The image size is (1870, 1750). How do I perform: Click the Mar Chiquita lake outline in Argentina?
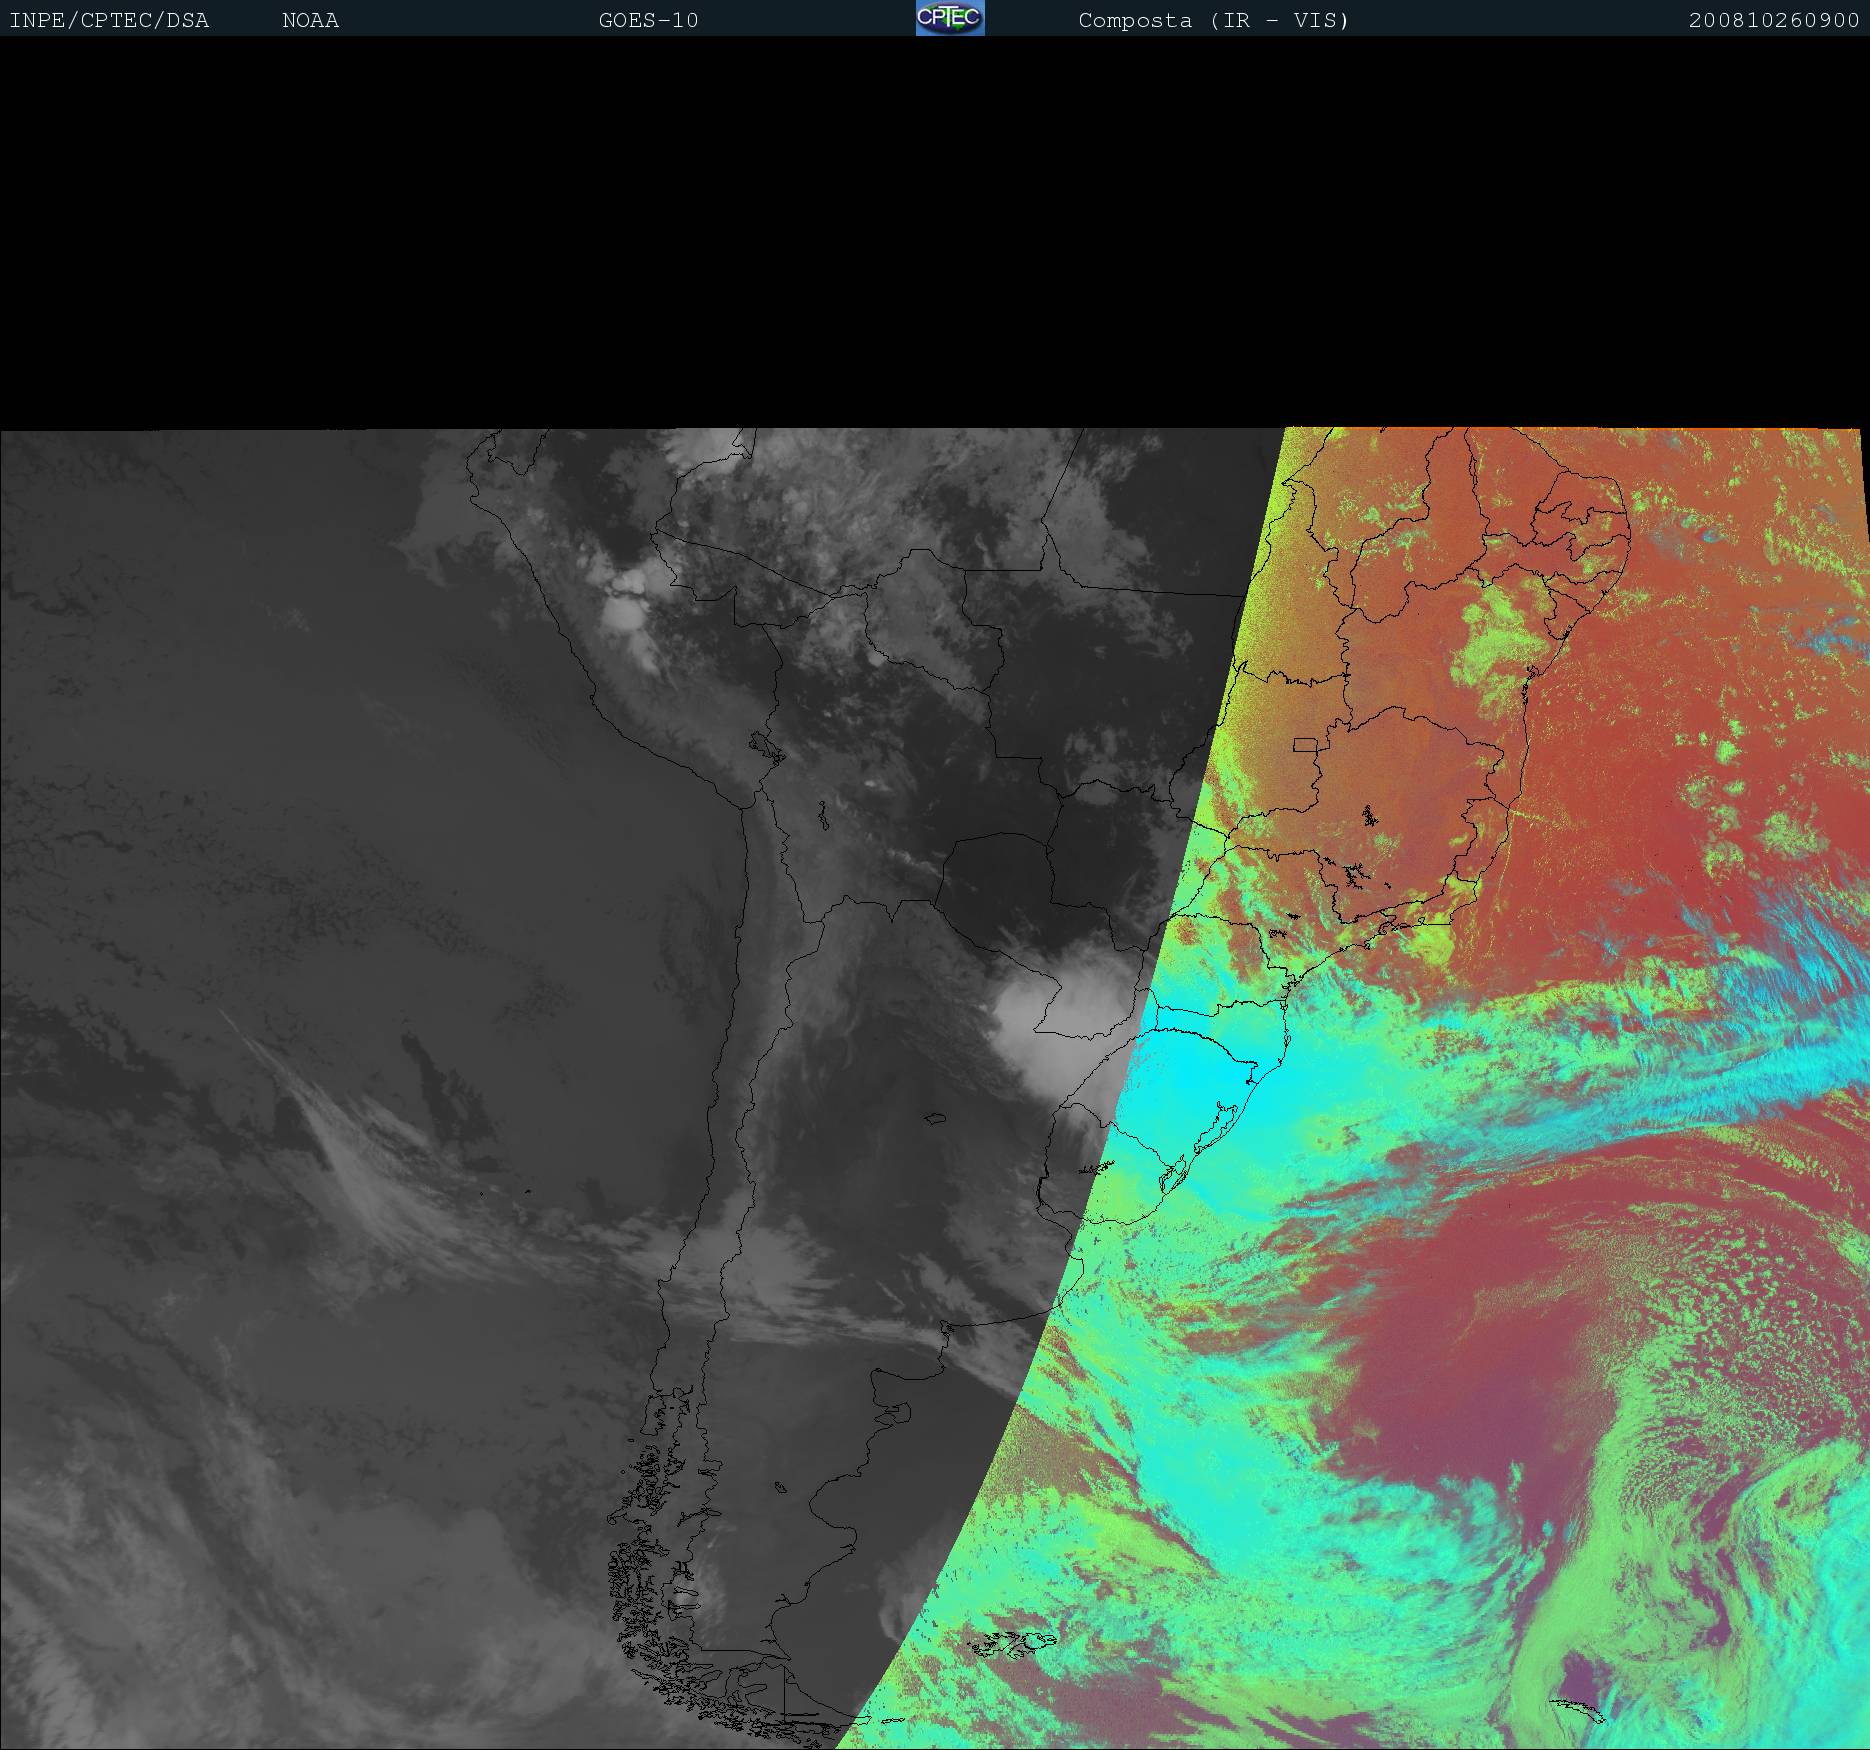click(935, 1120)
